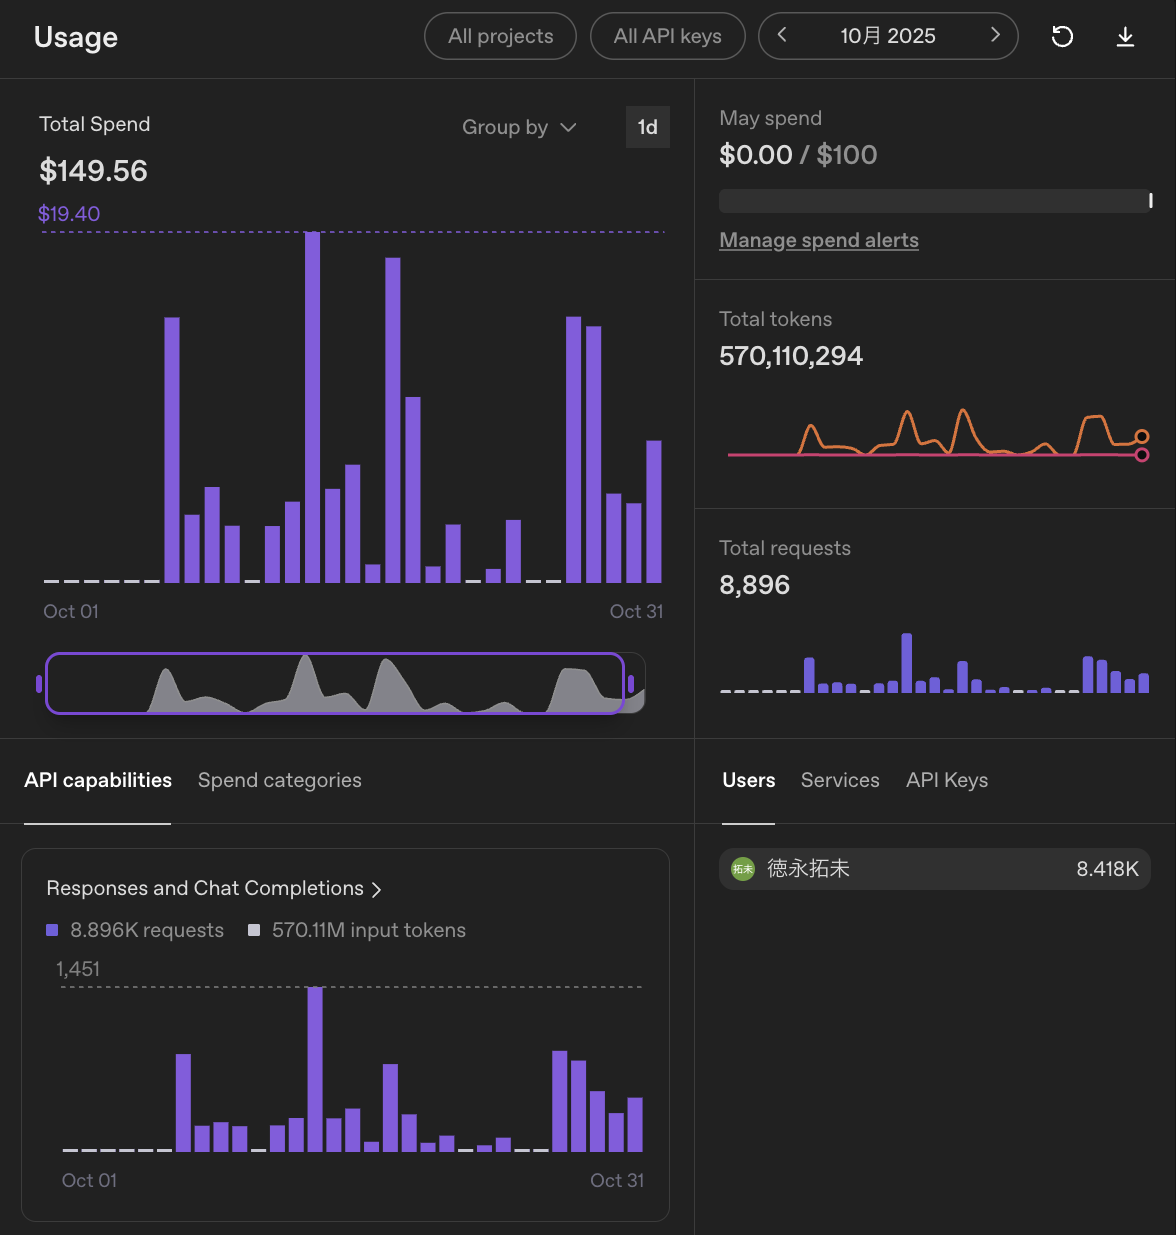The height and width of the screenshot is (1235, 1176).
Task: Open the All projects filter
Action: coord(500,36)
